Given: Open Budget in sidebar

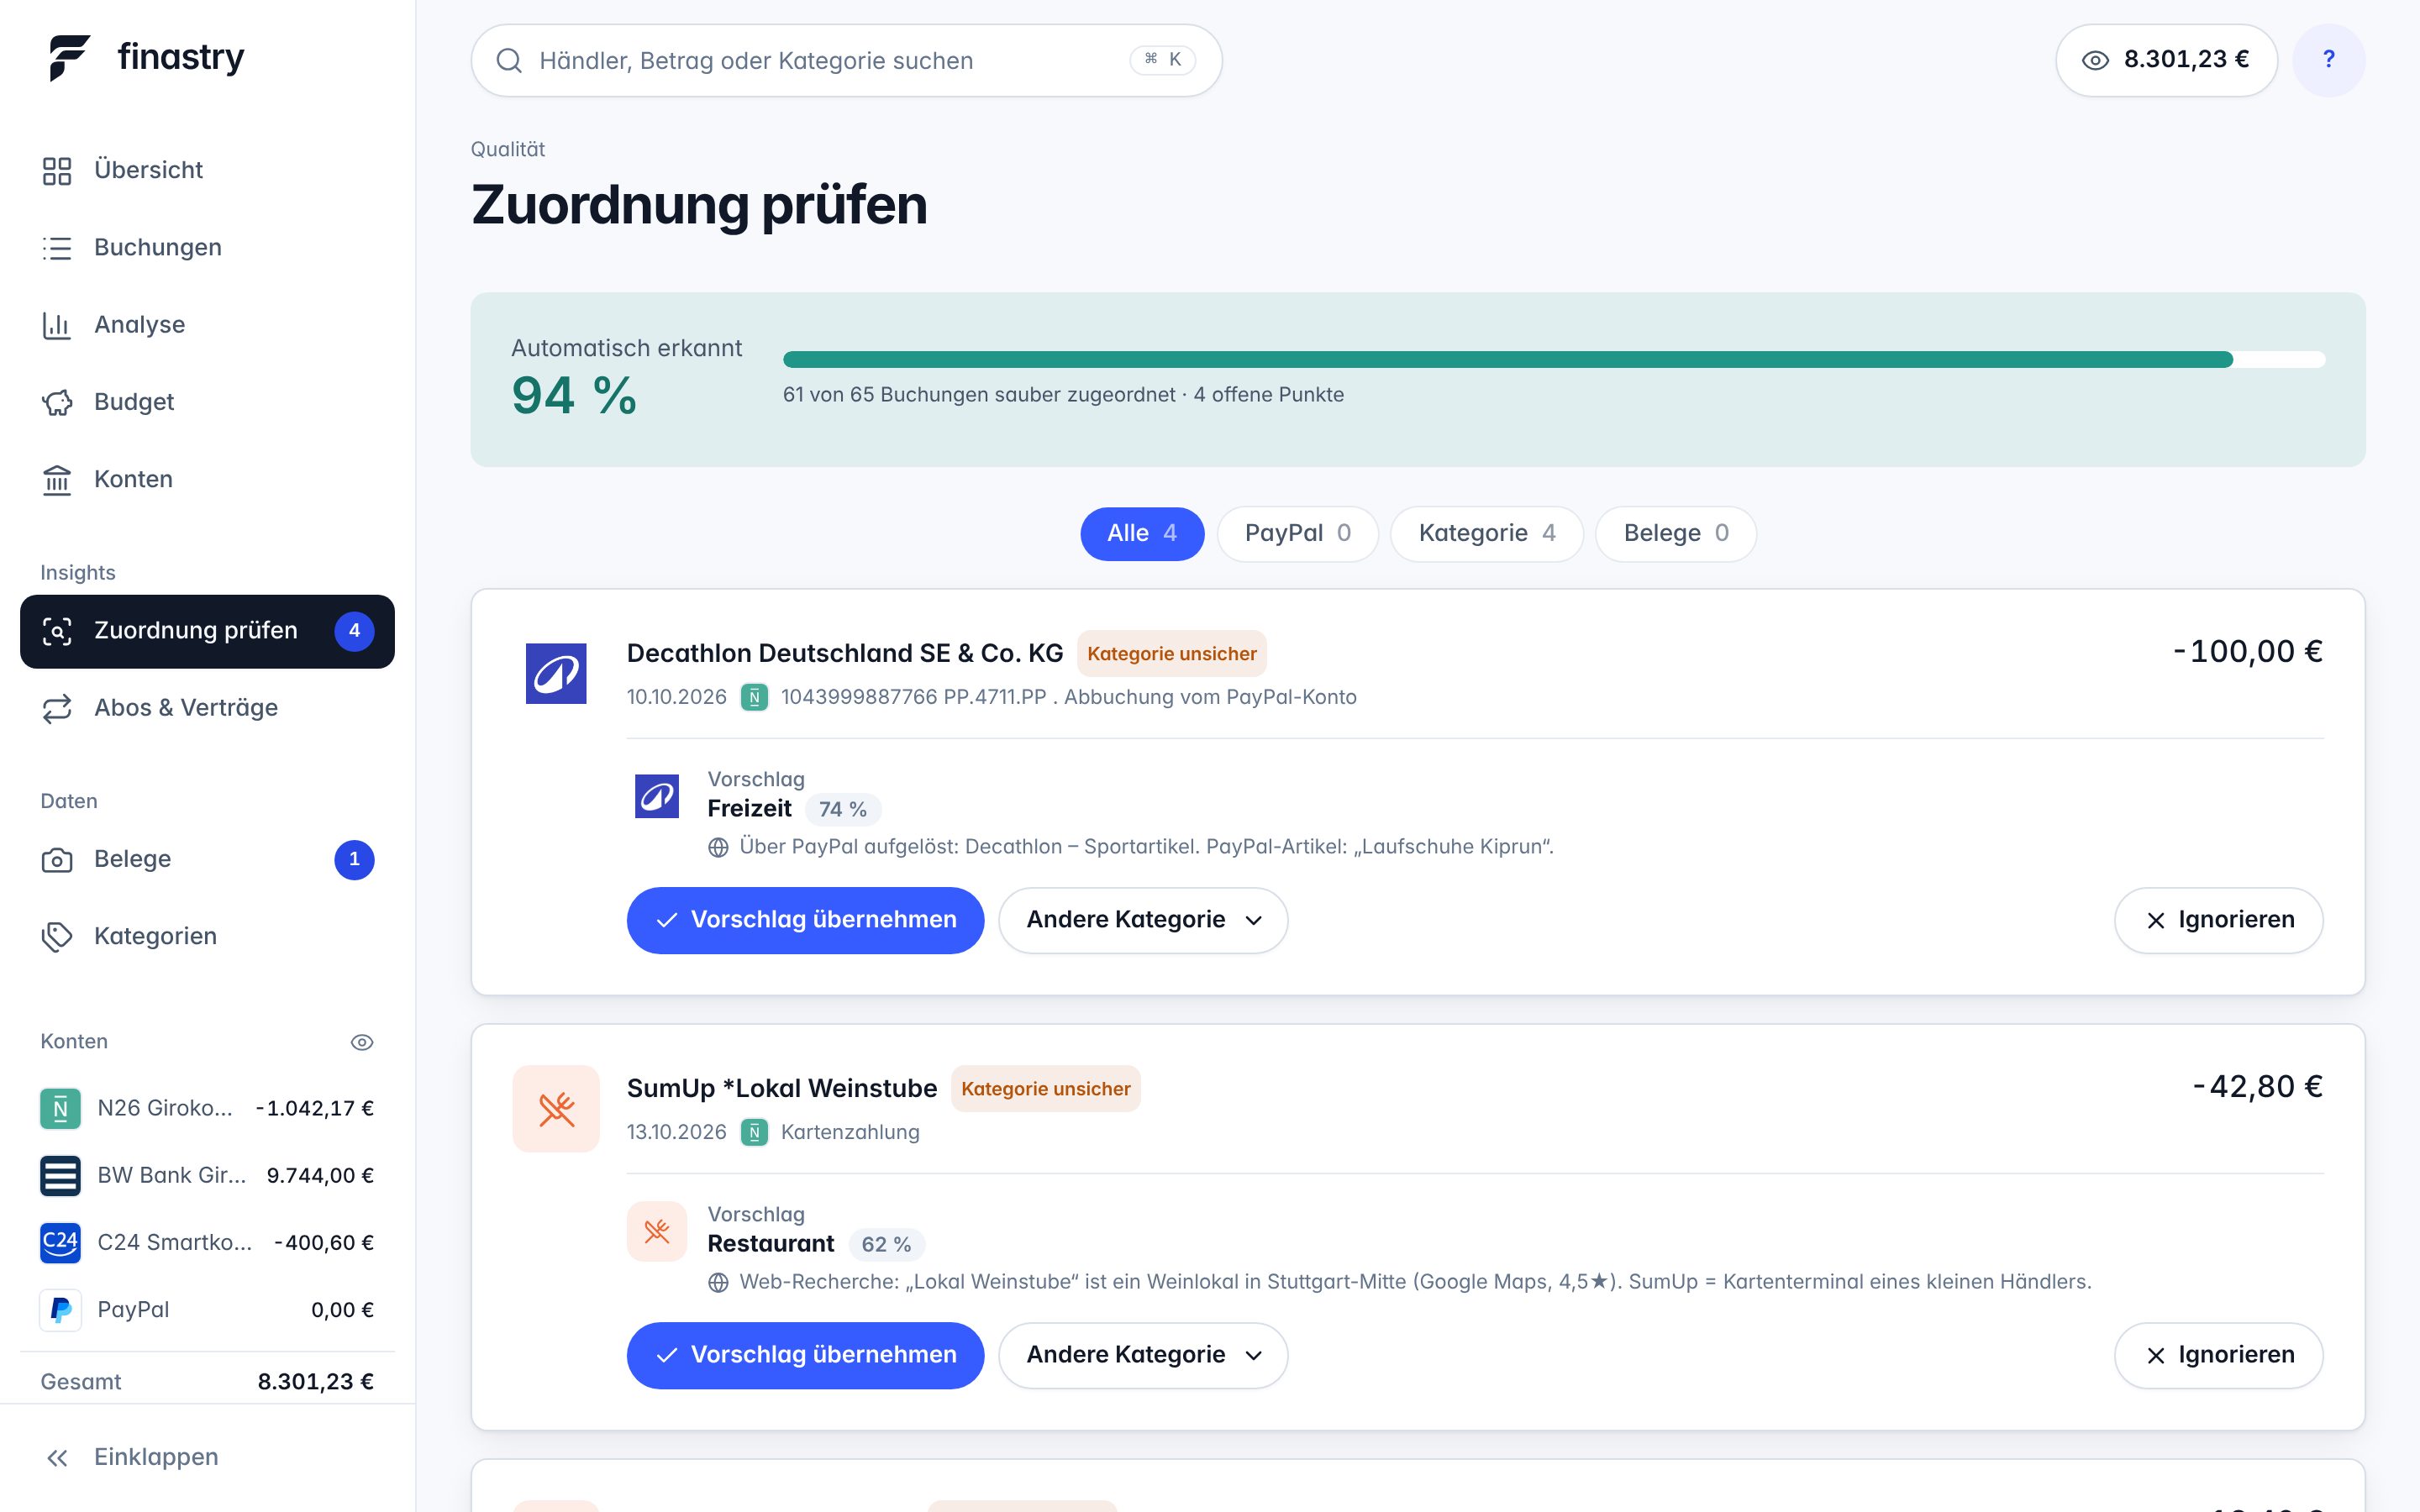Looking at the screenshot, I should 207,402.
